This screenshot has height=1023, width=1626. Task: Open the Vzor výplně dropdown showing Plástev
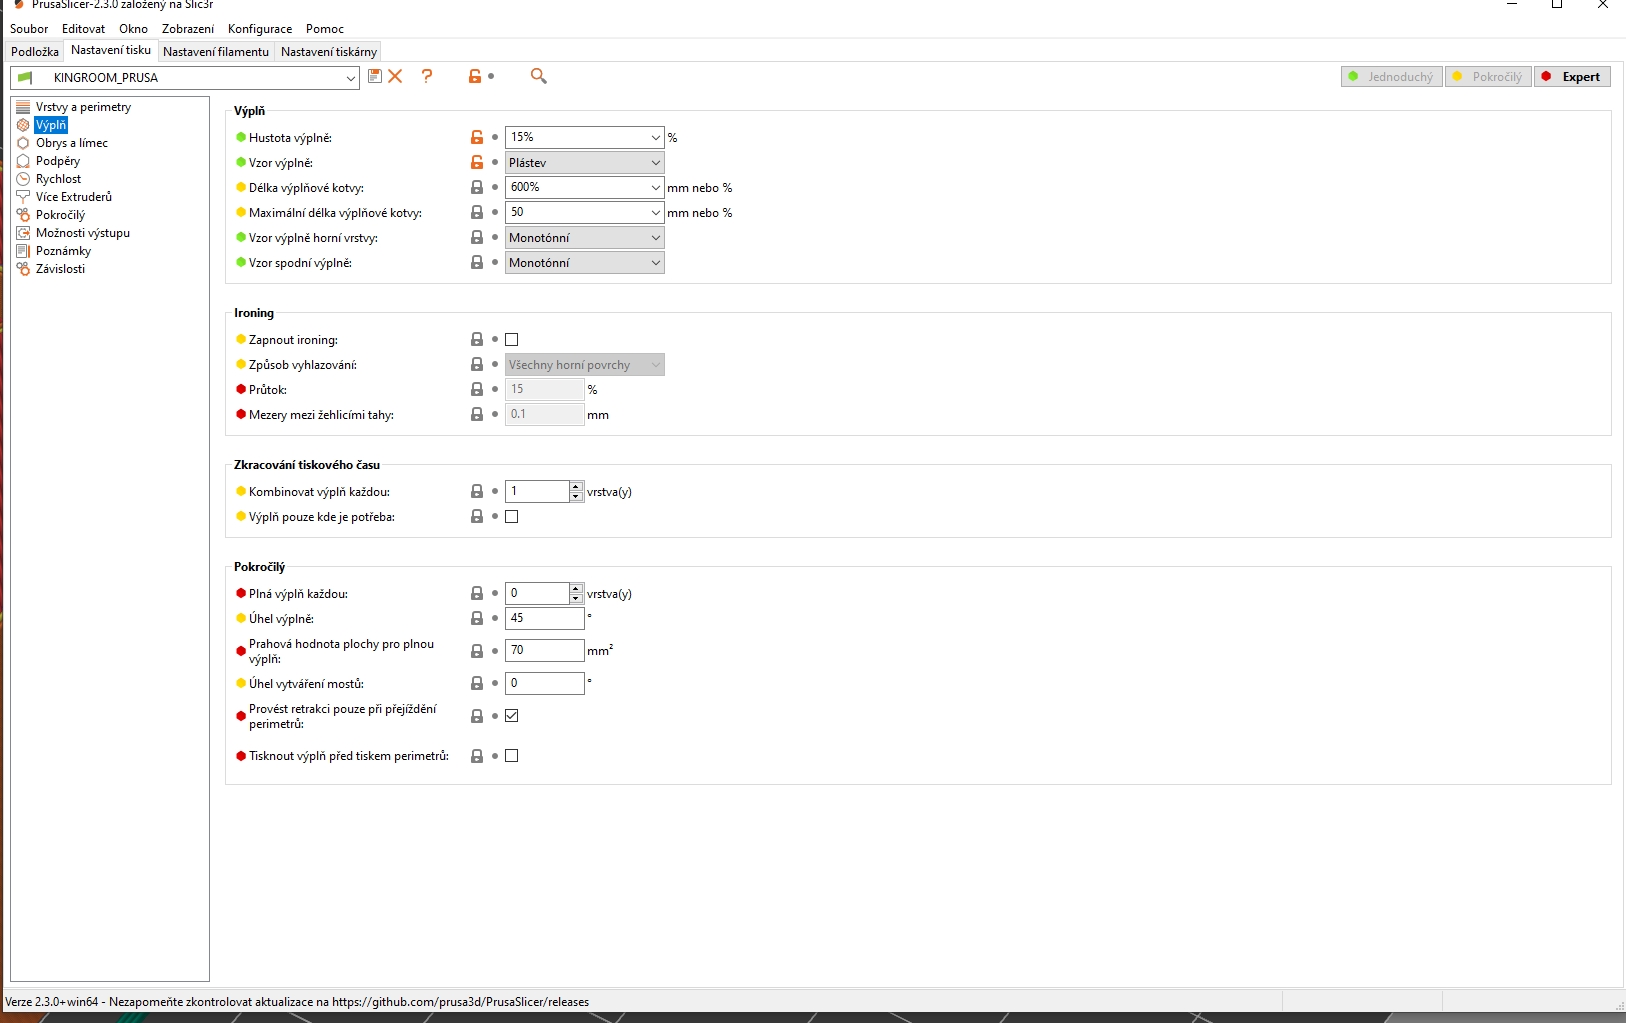[x=584, y=162]
